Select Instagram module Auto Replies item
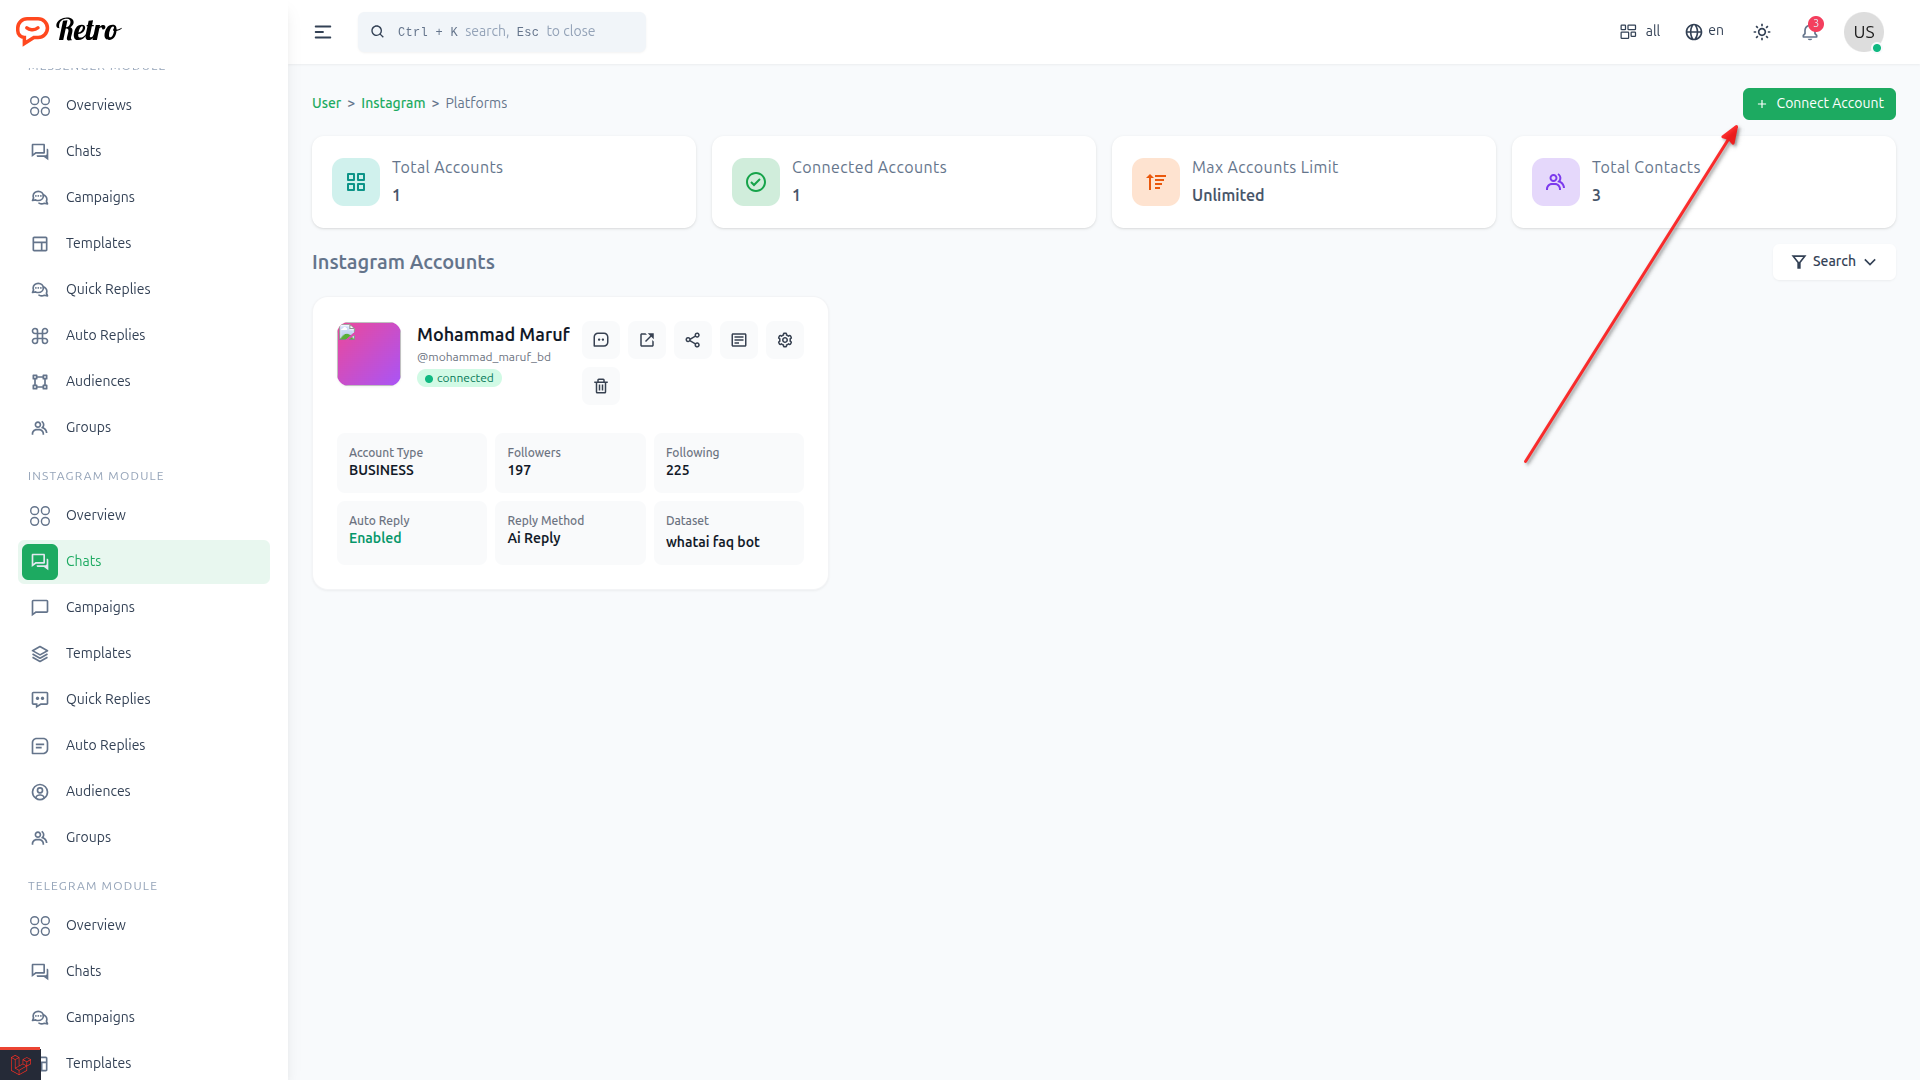1920x1080 pixels. pyautogui.click(x=105, y=745)
